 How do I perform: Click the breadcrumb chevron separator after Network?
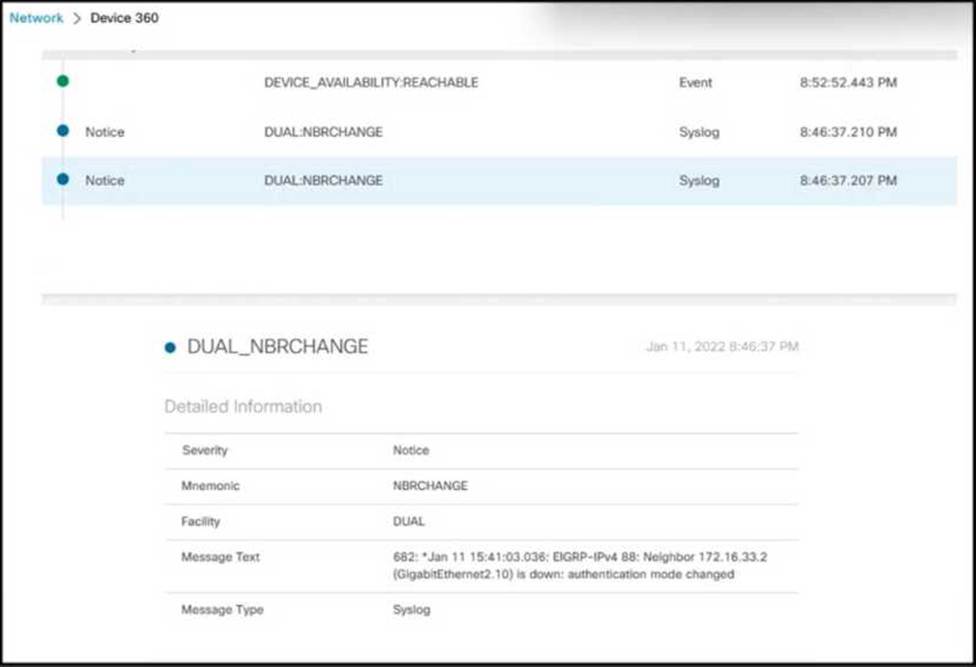coord(77,18)
